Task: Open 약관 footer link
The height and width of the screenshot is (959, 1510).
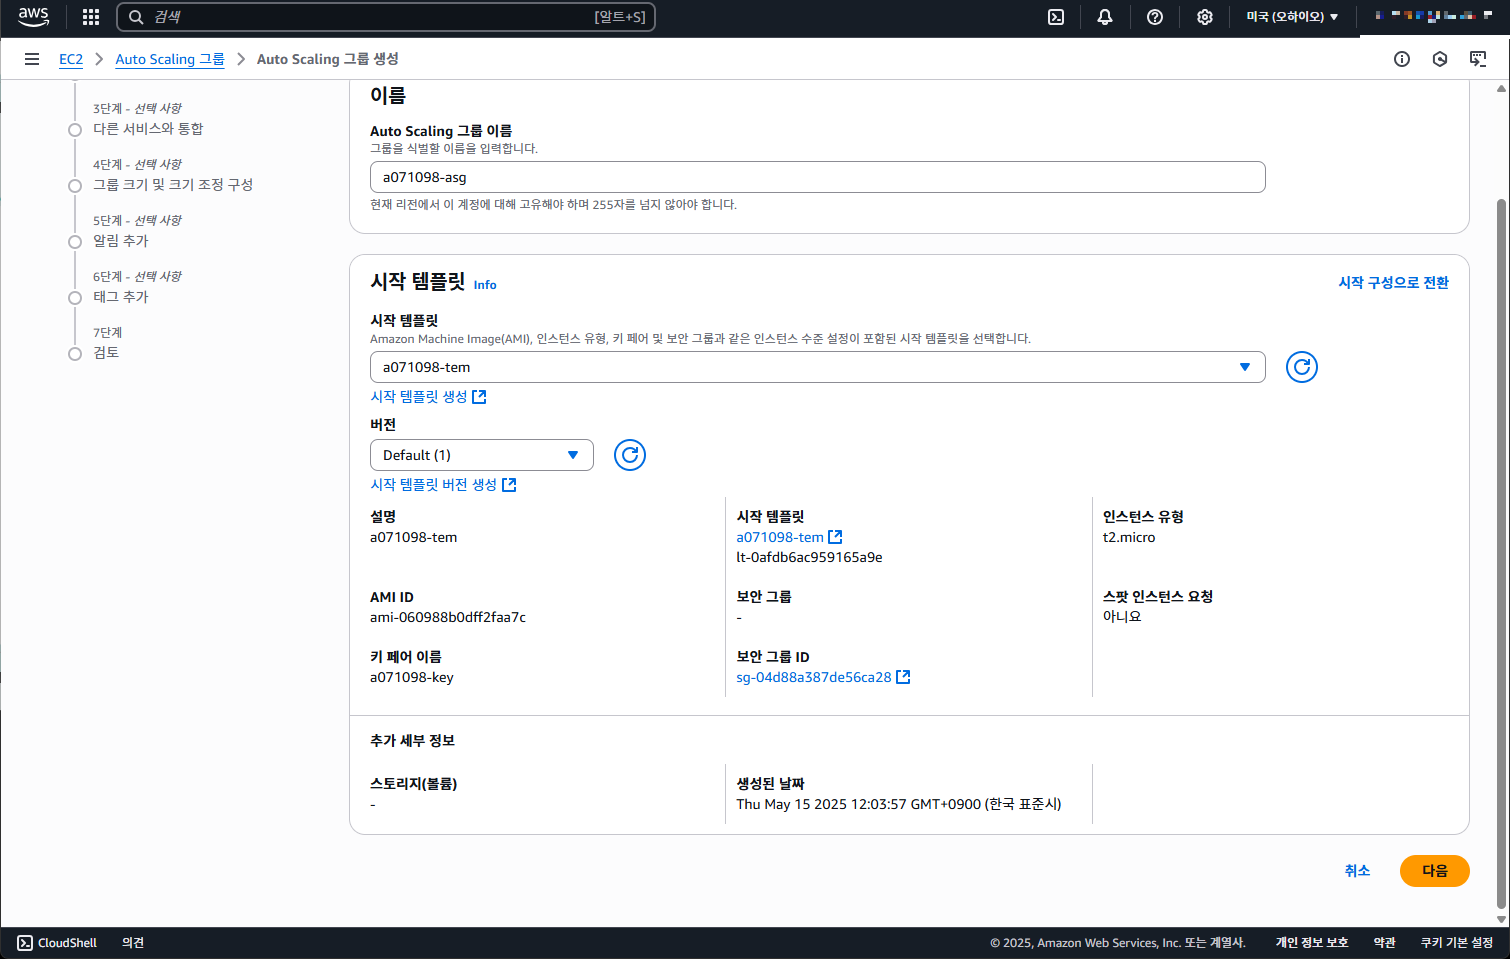Action: click(x=1384, y=943)
